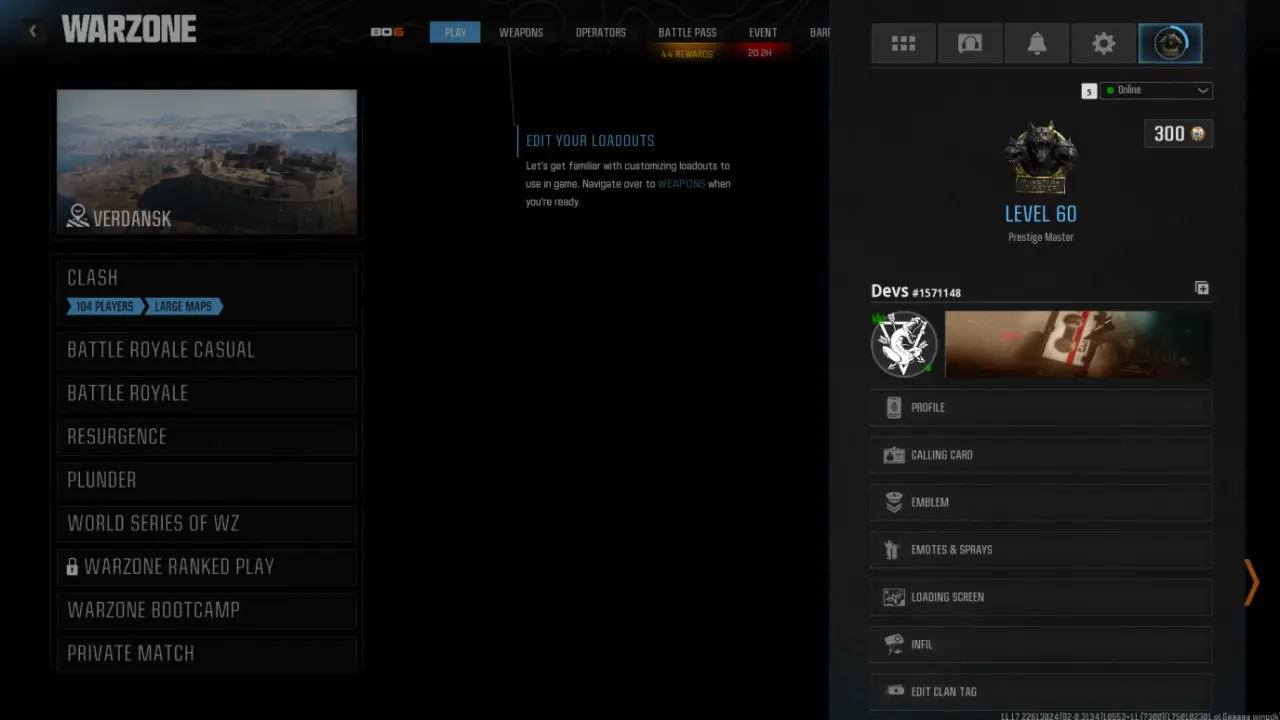Click the small '5' badge beside Online
Image resolution: width=1280 pixels, height=720 pixels.
point(1089,91)
